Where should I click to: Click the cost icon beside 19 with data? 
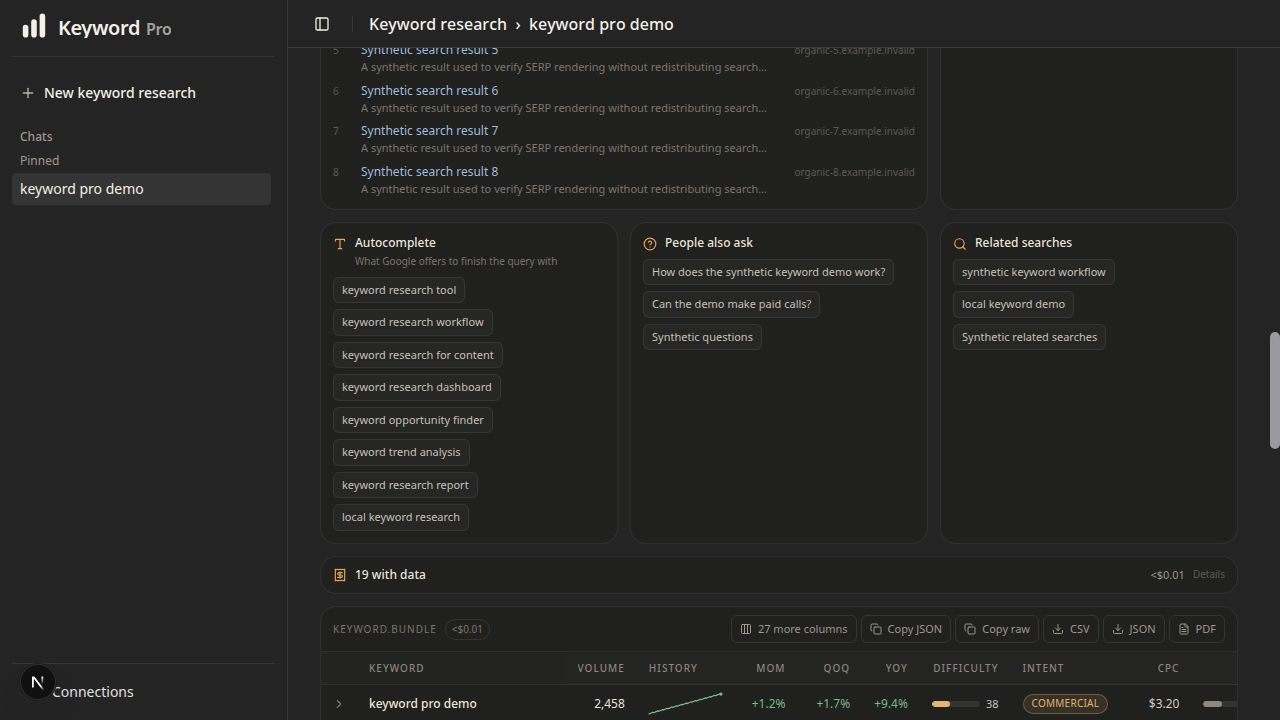click(340, 575)
